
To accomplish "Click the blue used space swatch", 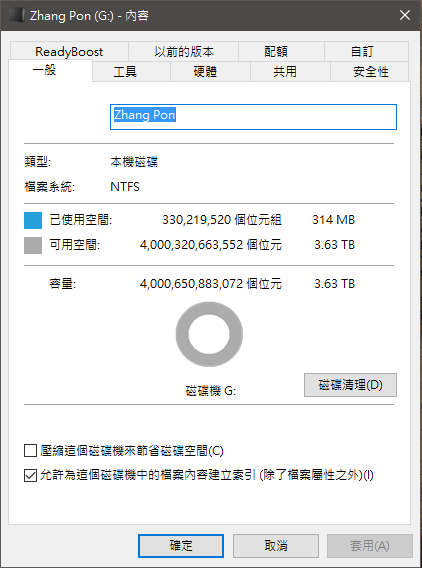I will click(33, 220).
